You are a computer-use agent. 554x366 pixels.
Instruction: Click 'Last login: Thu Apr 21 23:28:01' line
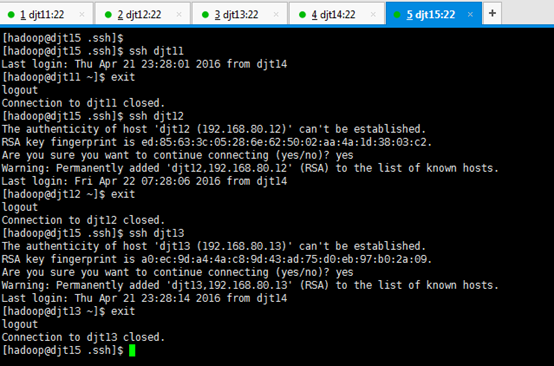[x=144, y=64]
